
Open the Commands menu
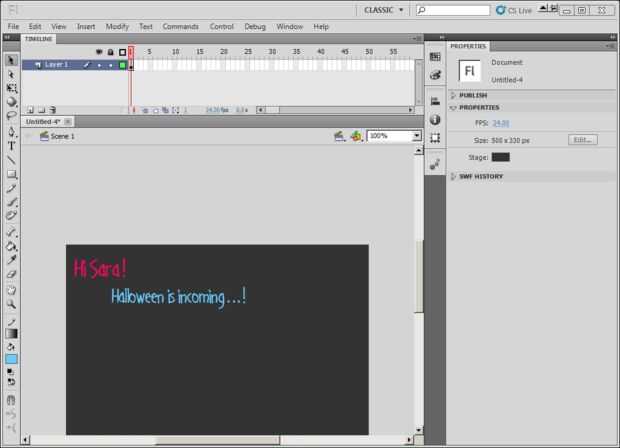(180, 26)
